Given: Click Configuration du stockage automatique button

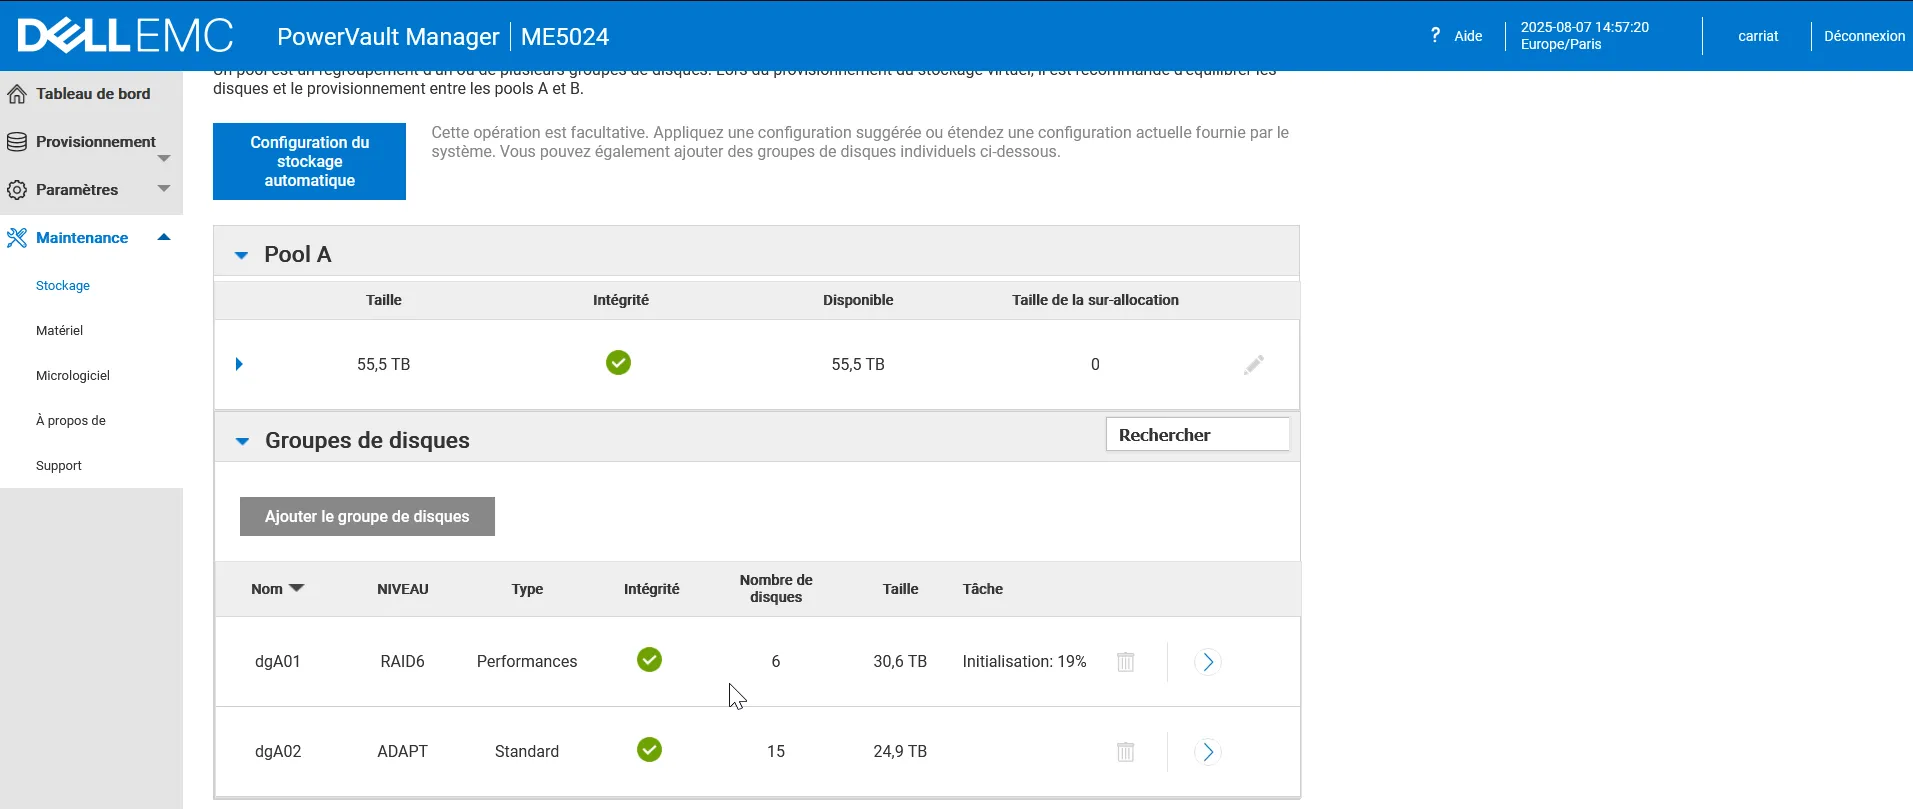Looking at the screenshot, I should (309, 161).
